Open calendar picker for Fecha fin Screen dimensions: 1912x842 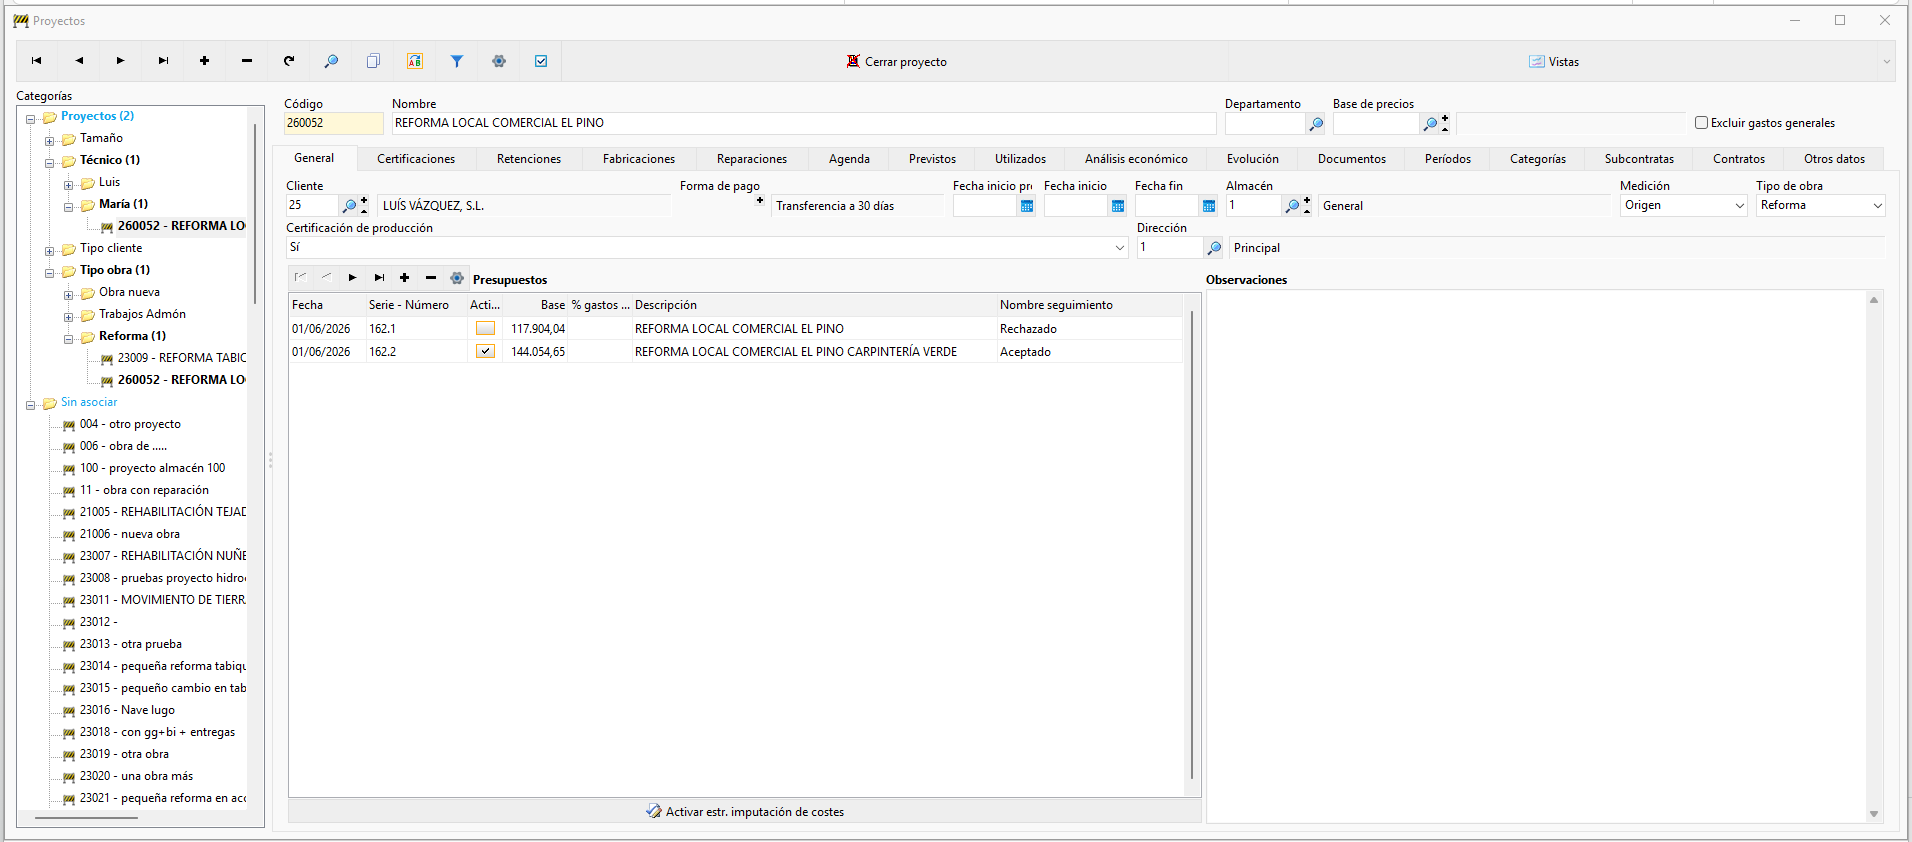[x=1209, y=206]
